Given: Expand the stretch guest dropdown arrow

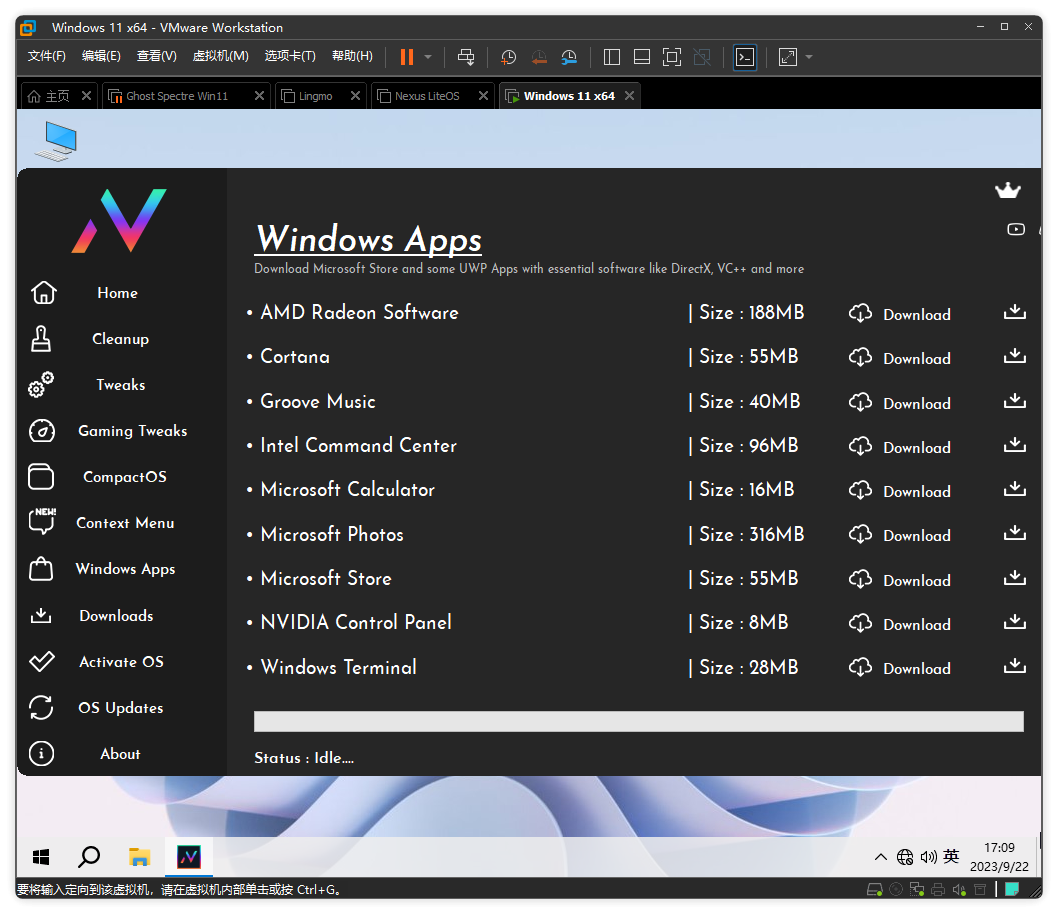Looking at the screenshot, I should coord(809,57).
